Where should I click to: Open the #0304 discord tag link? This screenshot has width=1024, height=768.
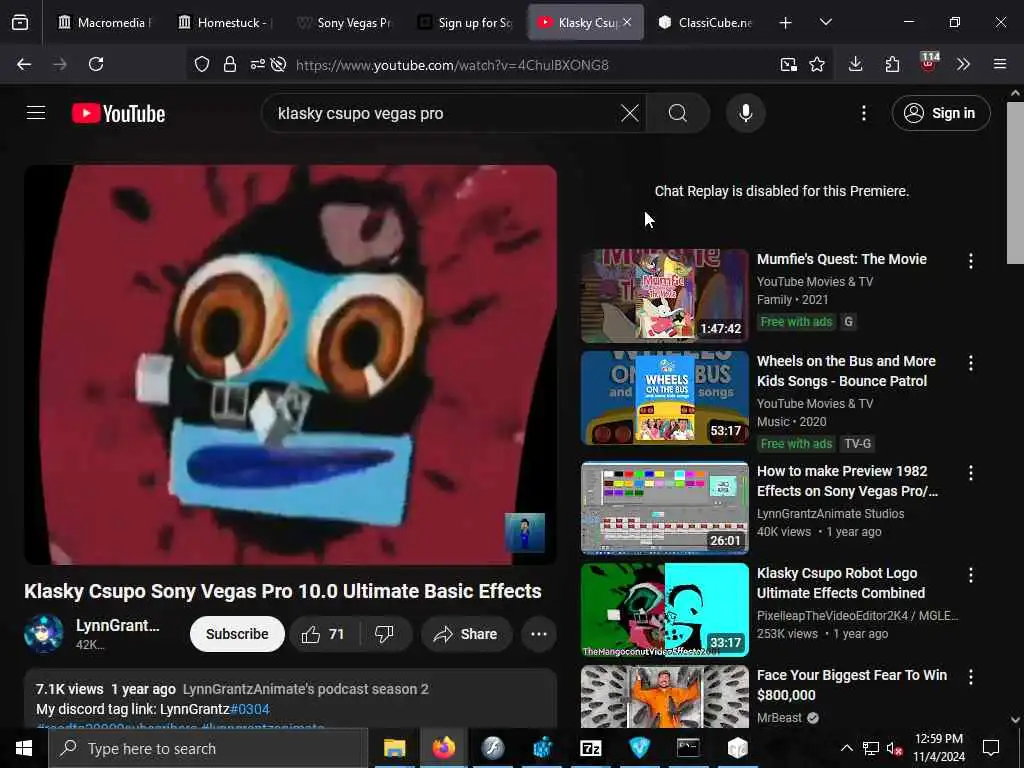250,709
